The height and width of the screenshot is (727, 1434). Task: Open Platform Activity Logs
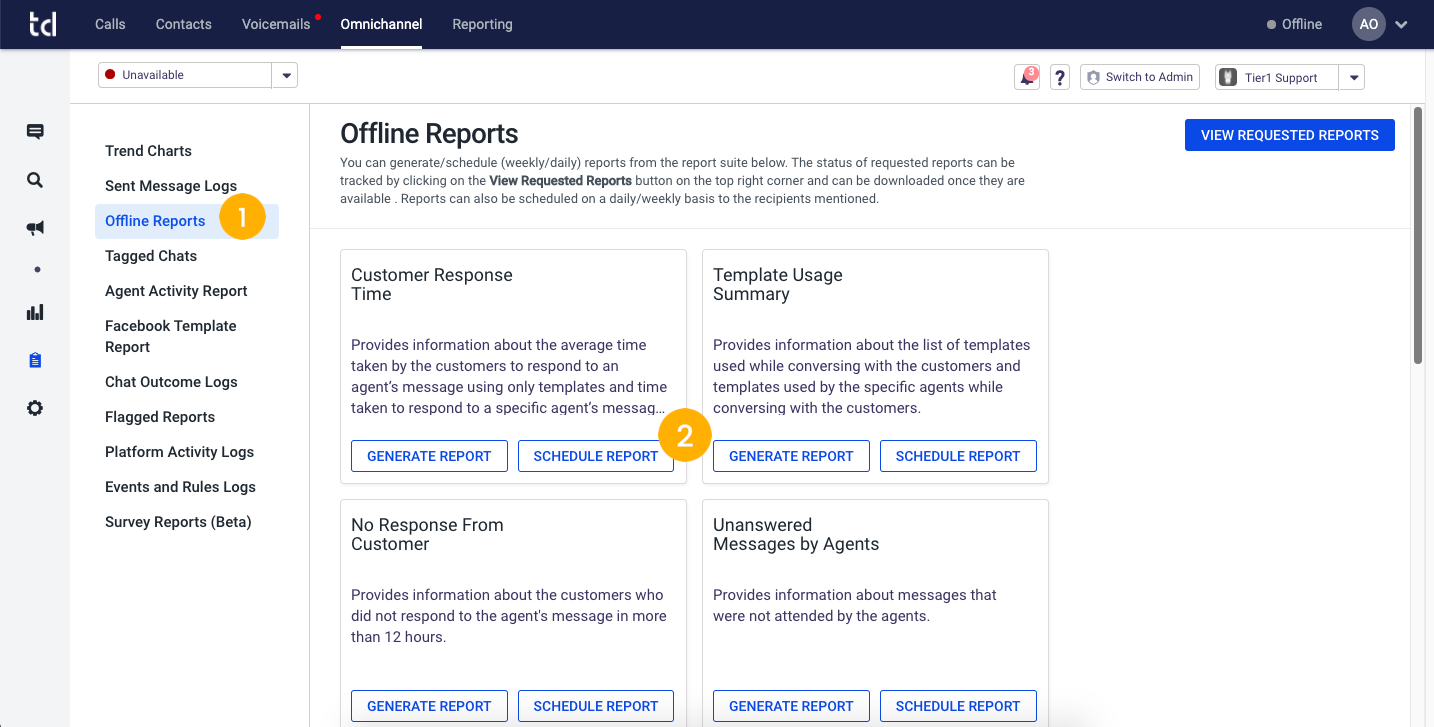[x=179, y=452]
